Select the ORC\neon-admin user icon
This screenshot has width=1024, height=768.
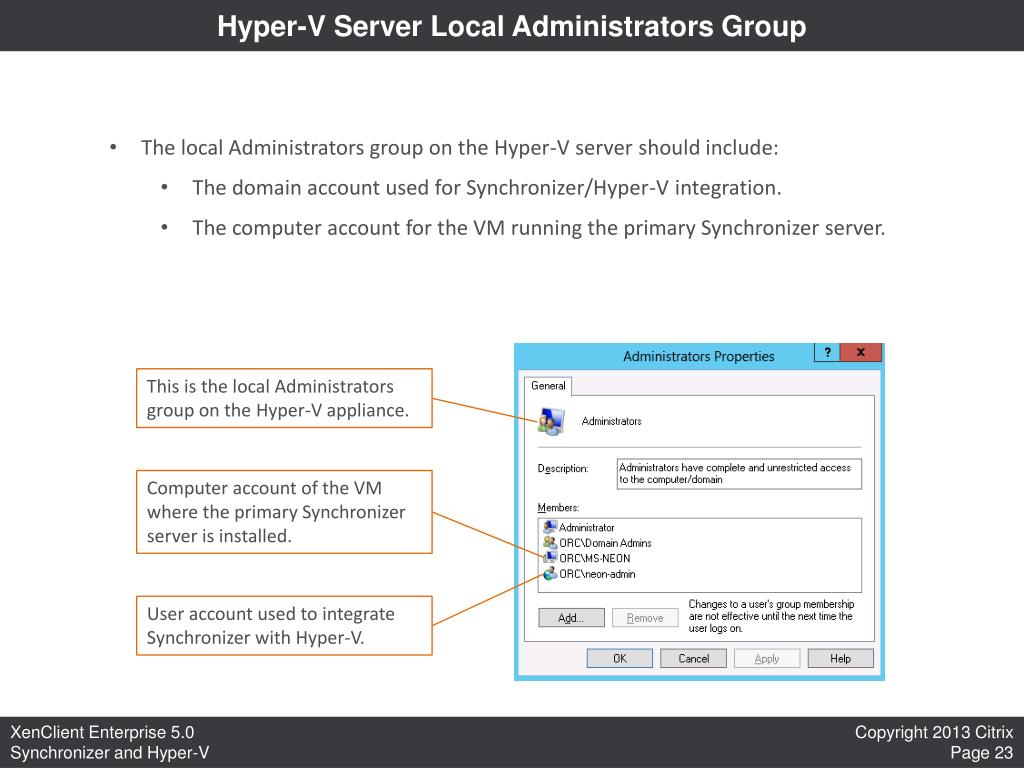[x=550, y=573]
